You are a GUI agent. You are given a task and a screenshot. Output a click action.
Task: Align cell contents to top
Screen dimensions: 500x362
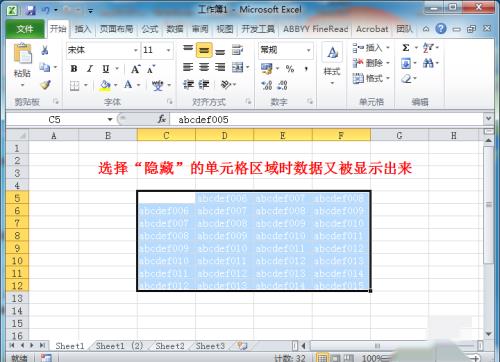point(188,50)
